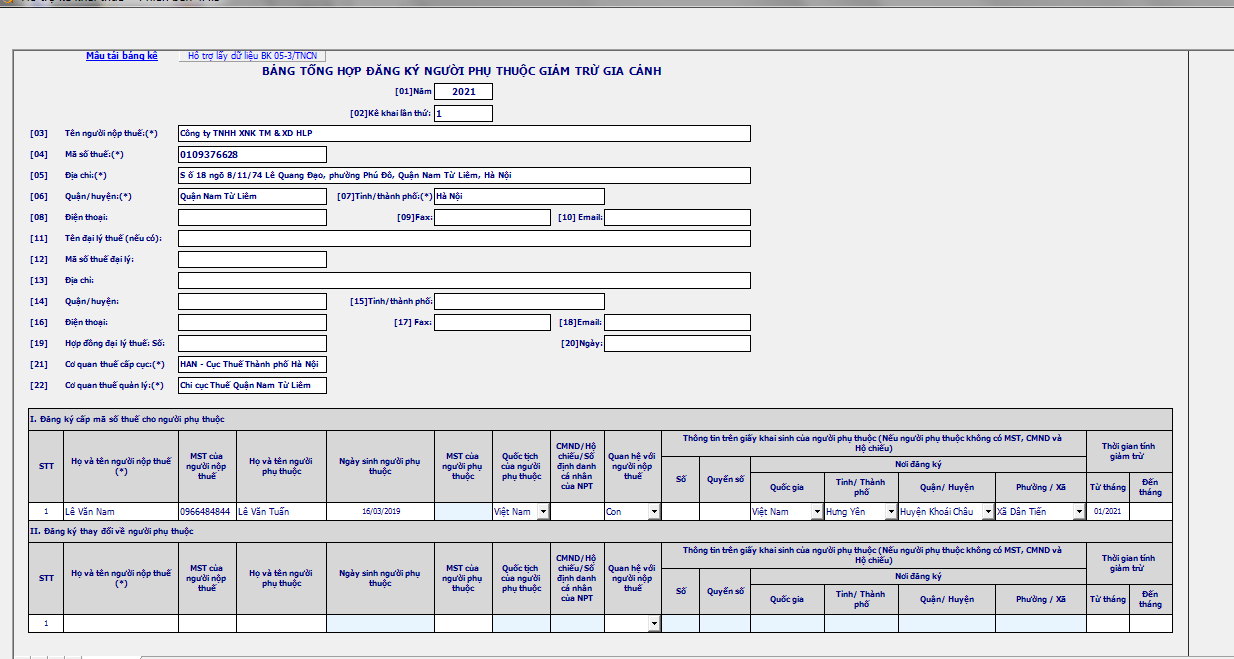This screenshot has height=659, width=1234.
Task: Click section II Từ tháng cell
Action: coord(1108,623)
